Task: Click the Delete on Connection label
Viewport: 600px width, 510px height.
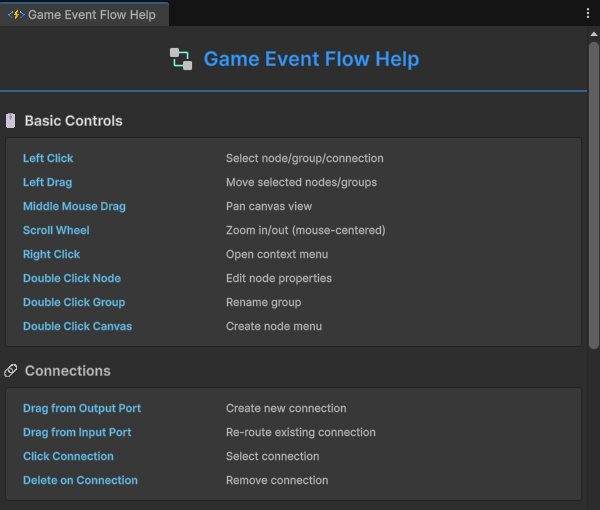Action: coord(80,480)
